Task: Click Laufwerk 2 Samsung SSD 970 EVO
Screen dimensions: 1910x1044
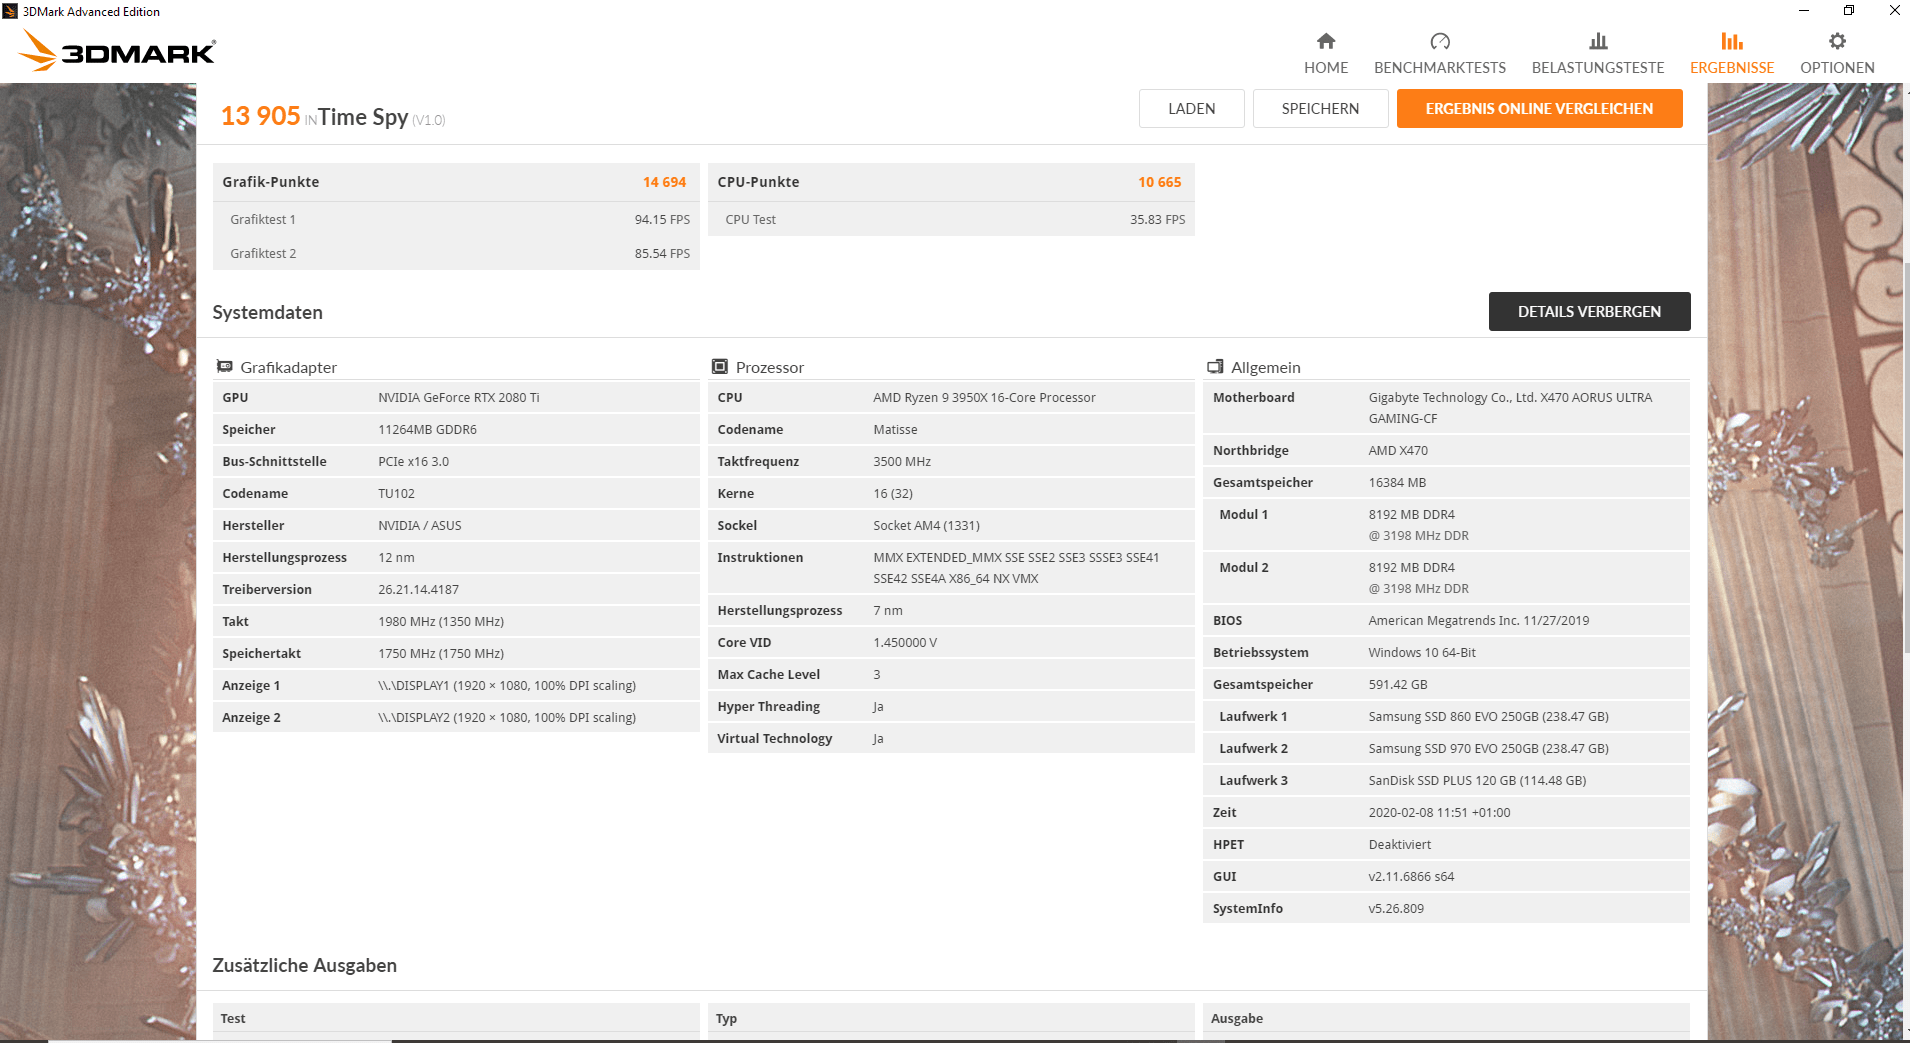Action: click(x=1488, y=749)
